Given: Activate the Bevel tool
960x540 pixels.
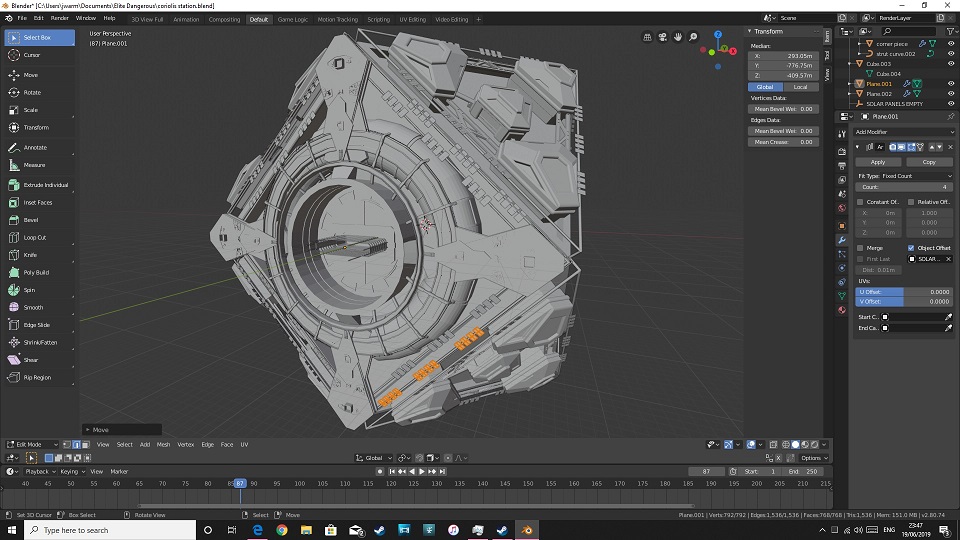Looking at the screenshot, I should point(40,220).
